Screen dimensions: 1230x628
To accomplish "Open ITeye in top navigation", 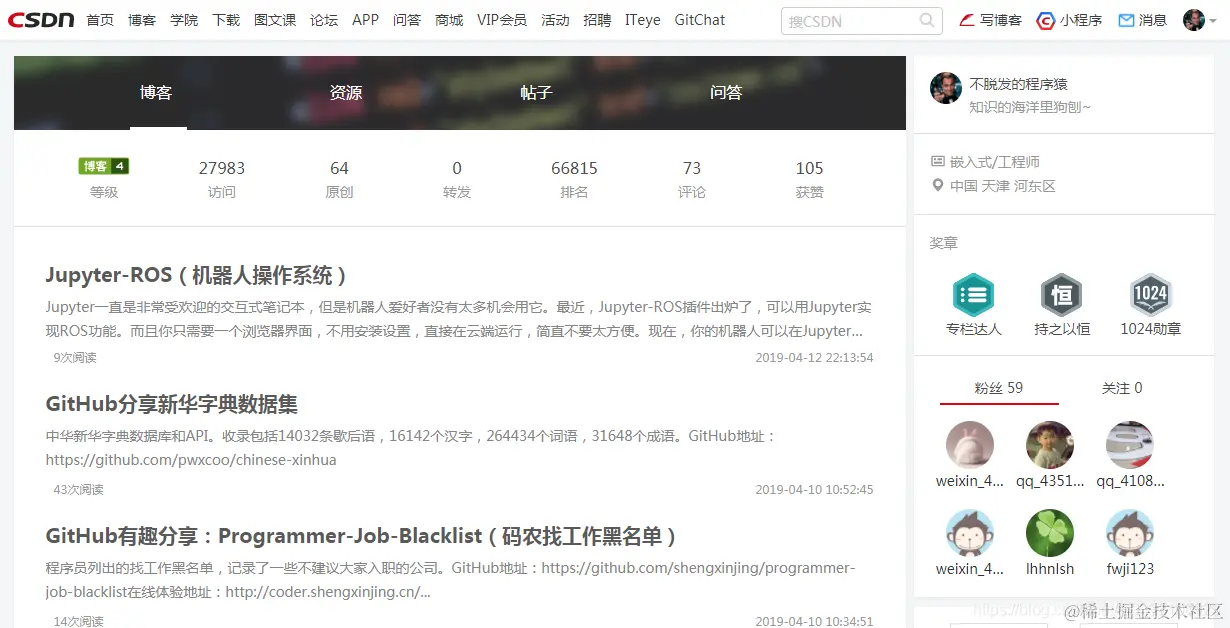I will click(643, 20).
